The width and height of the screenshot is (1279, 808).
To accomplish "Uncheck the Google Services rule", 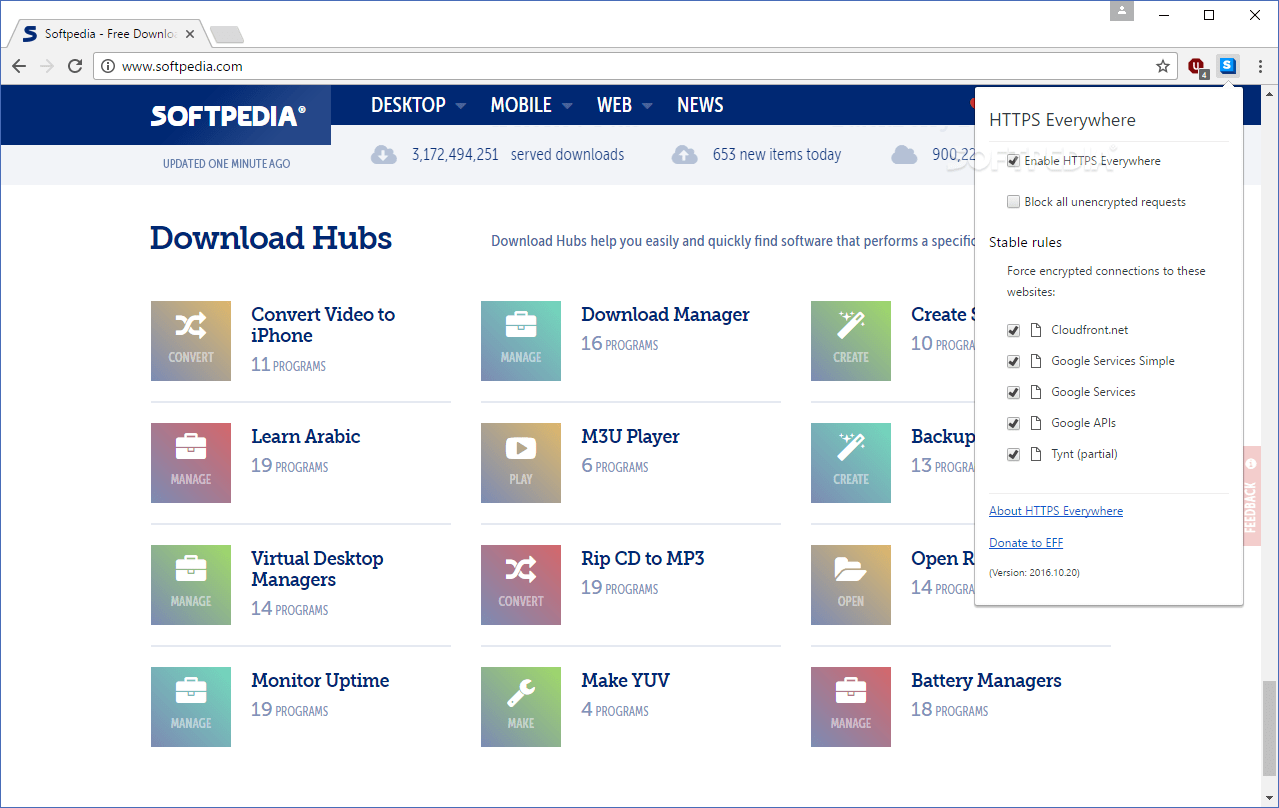I will (x=1014, y=392).
